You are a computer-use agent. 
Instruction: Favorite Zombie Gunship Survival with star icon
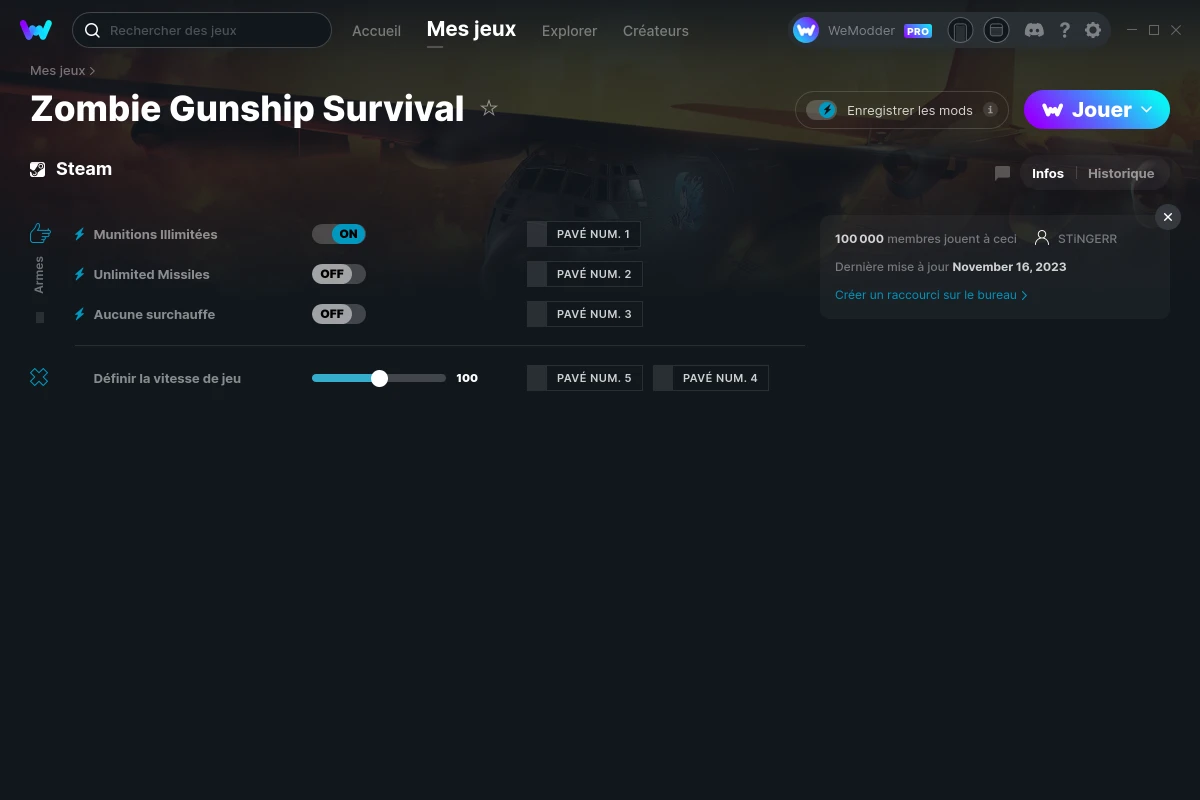pyautogui.click(x=489, y=108)
